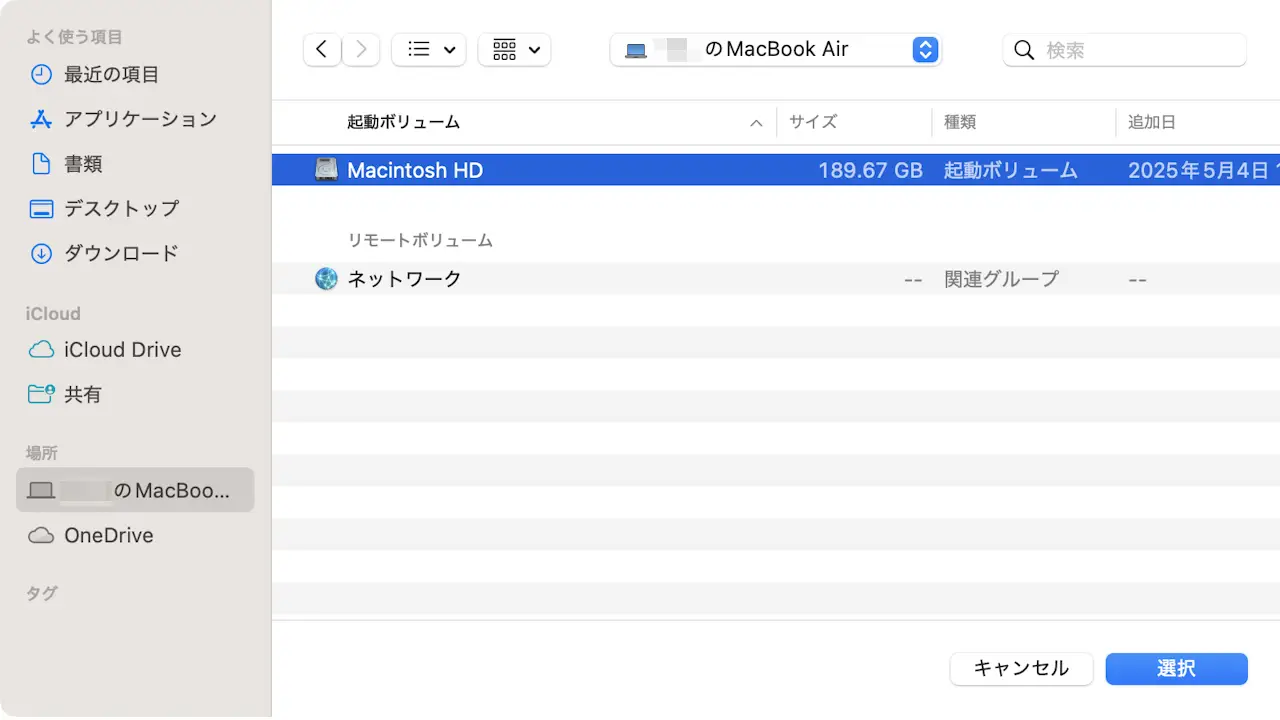Open the grouping options dropdown
The width and height of the screenshot is (1280, 720).
[515, 49]
